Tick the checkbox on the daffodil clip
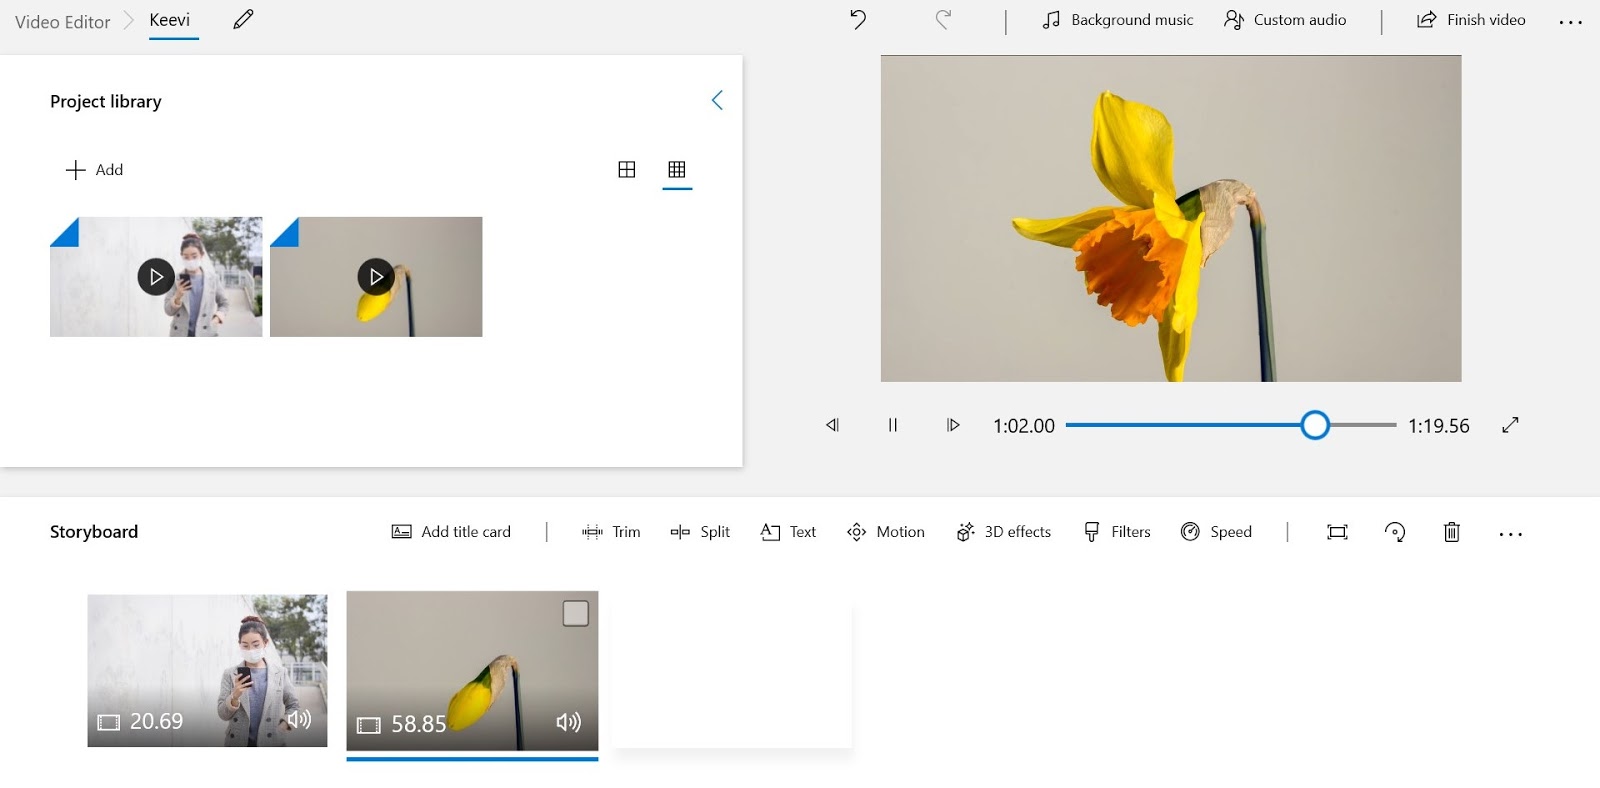1600x788 pixels. [x=575, y=613]
